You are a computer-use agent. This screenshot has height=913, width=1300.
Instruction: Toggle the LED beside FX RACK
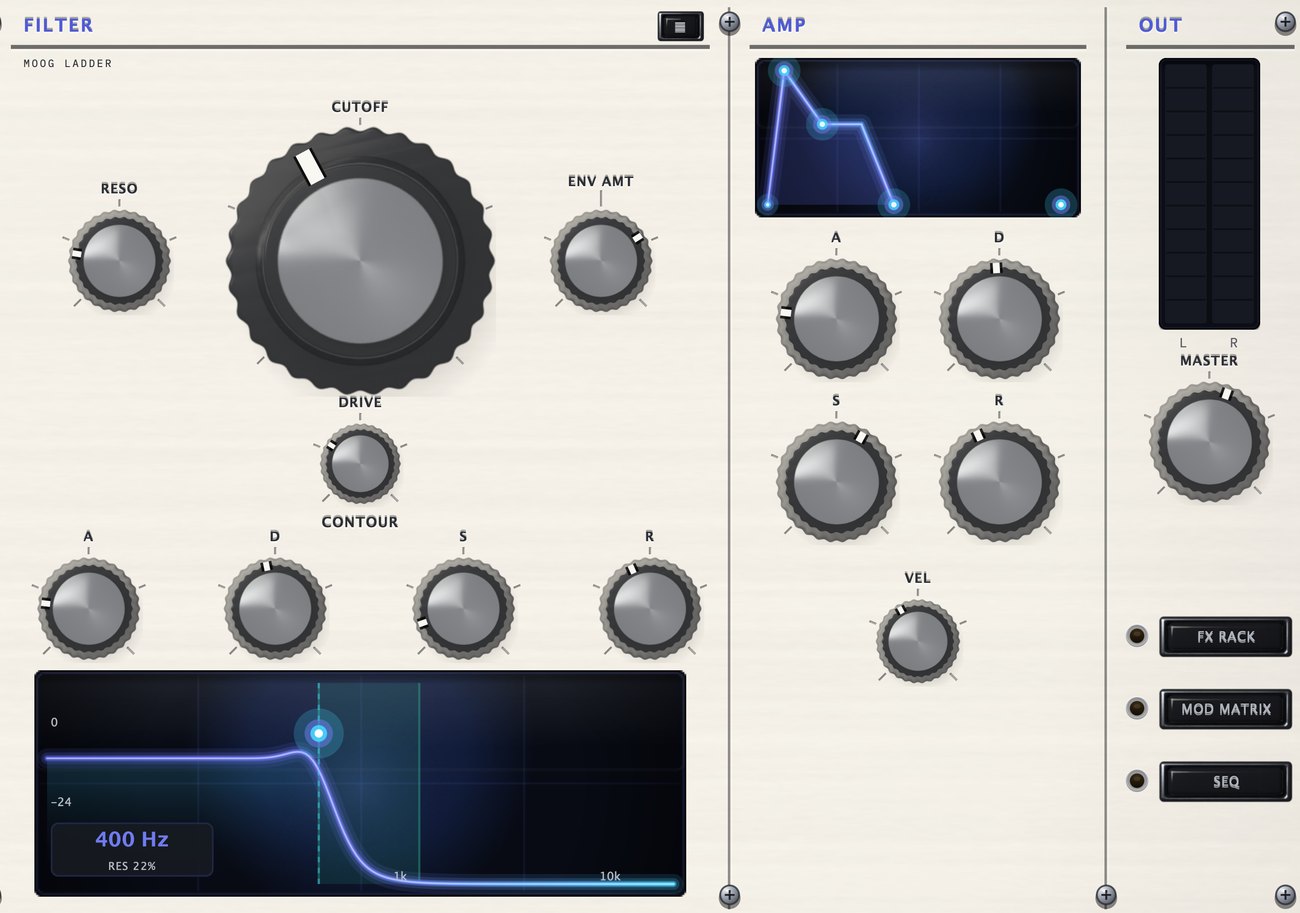click(x=1137, y=636)
